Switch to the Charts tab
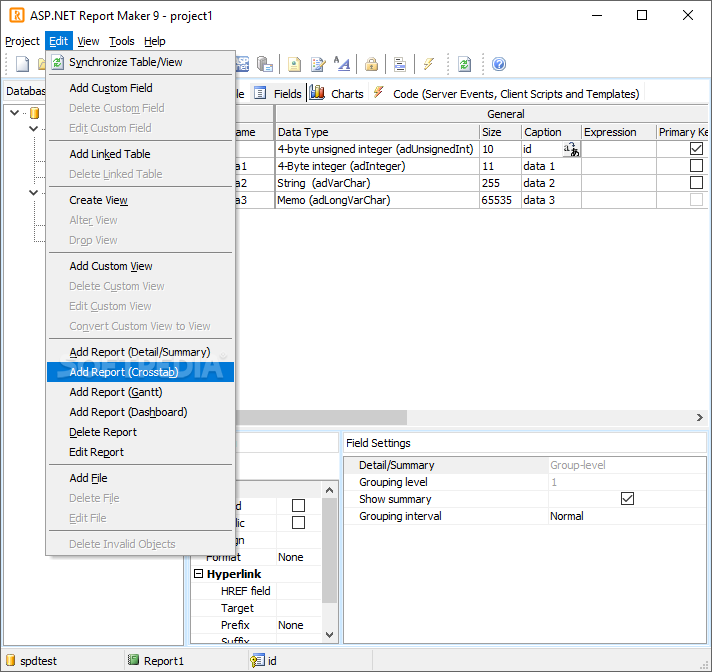This screenshot has width=712, height=672. [x=337, y=94]
